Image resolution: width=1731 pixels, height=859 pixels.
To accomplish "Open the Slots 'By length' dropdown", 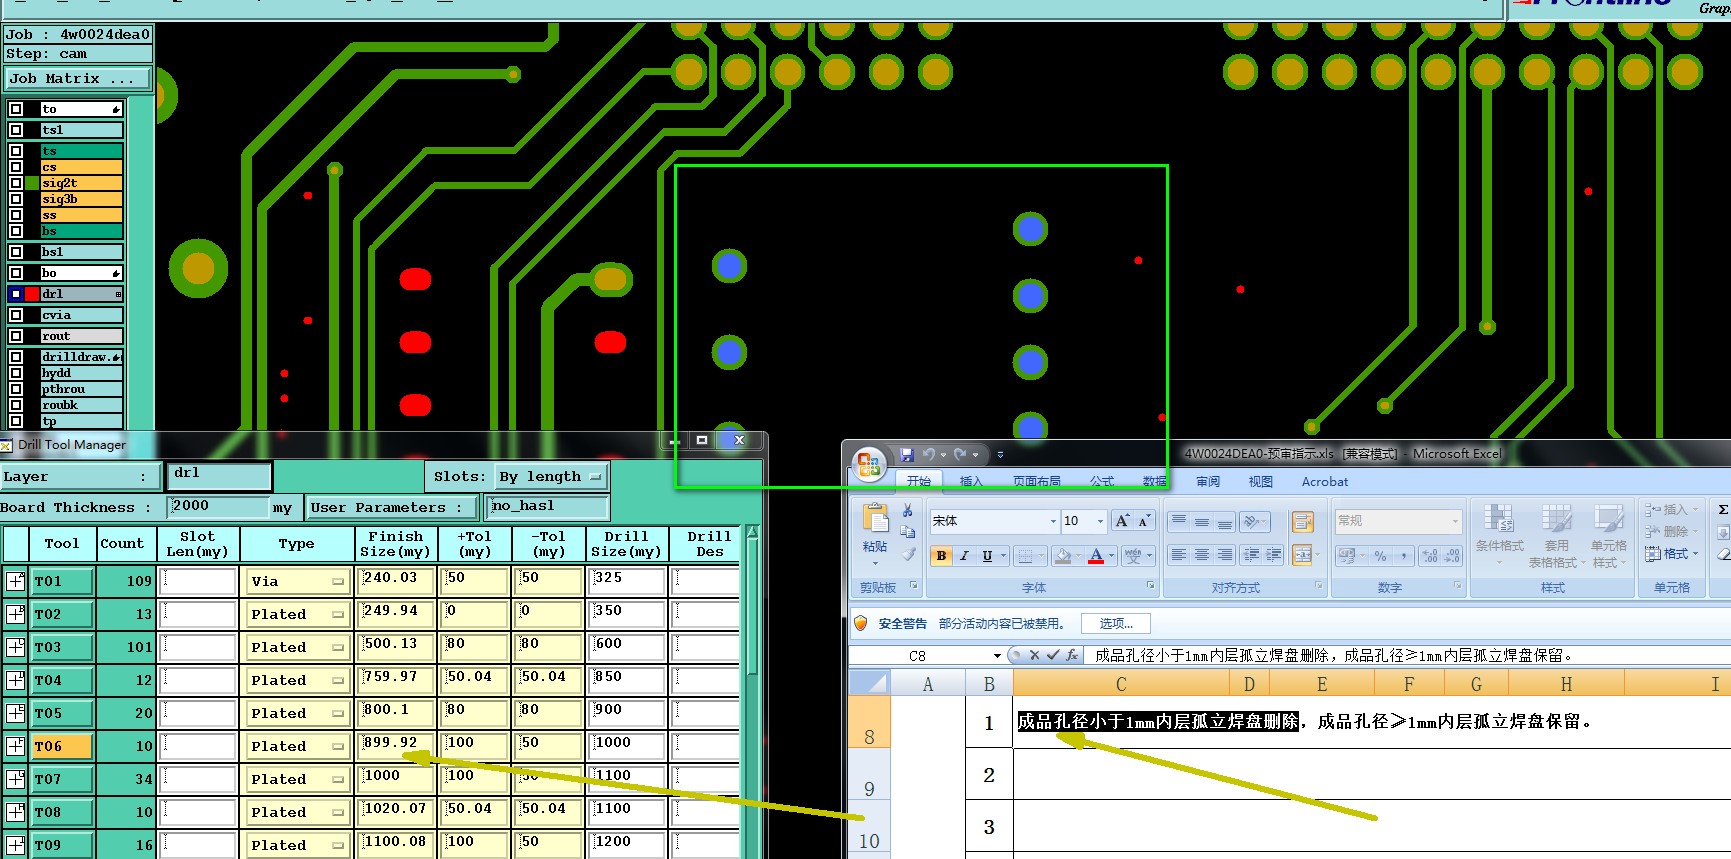I will [x=552, y=477].
